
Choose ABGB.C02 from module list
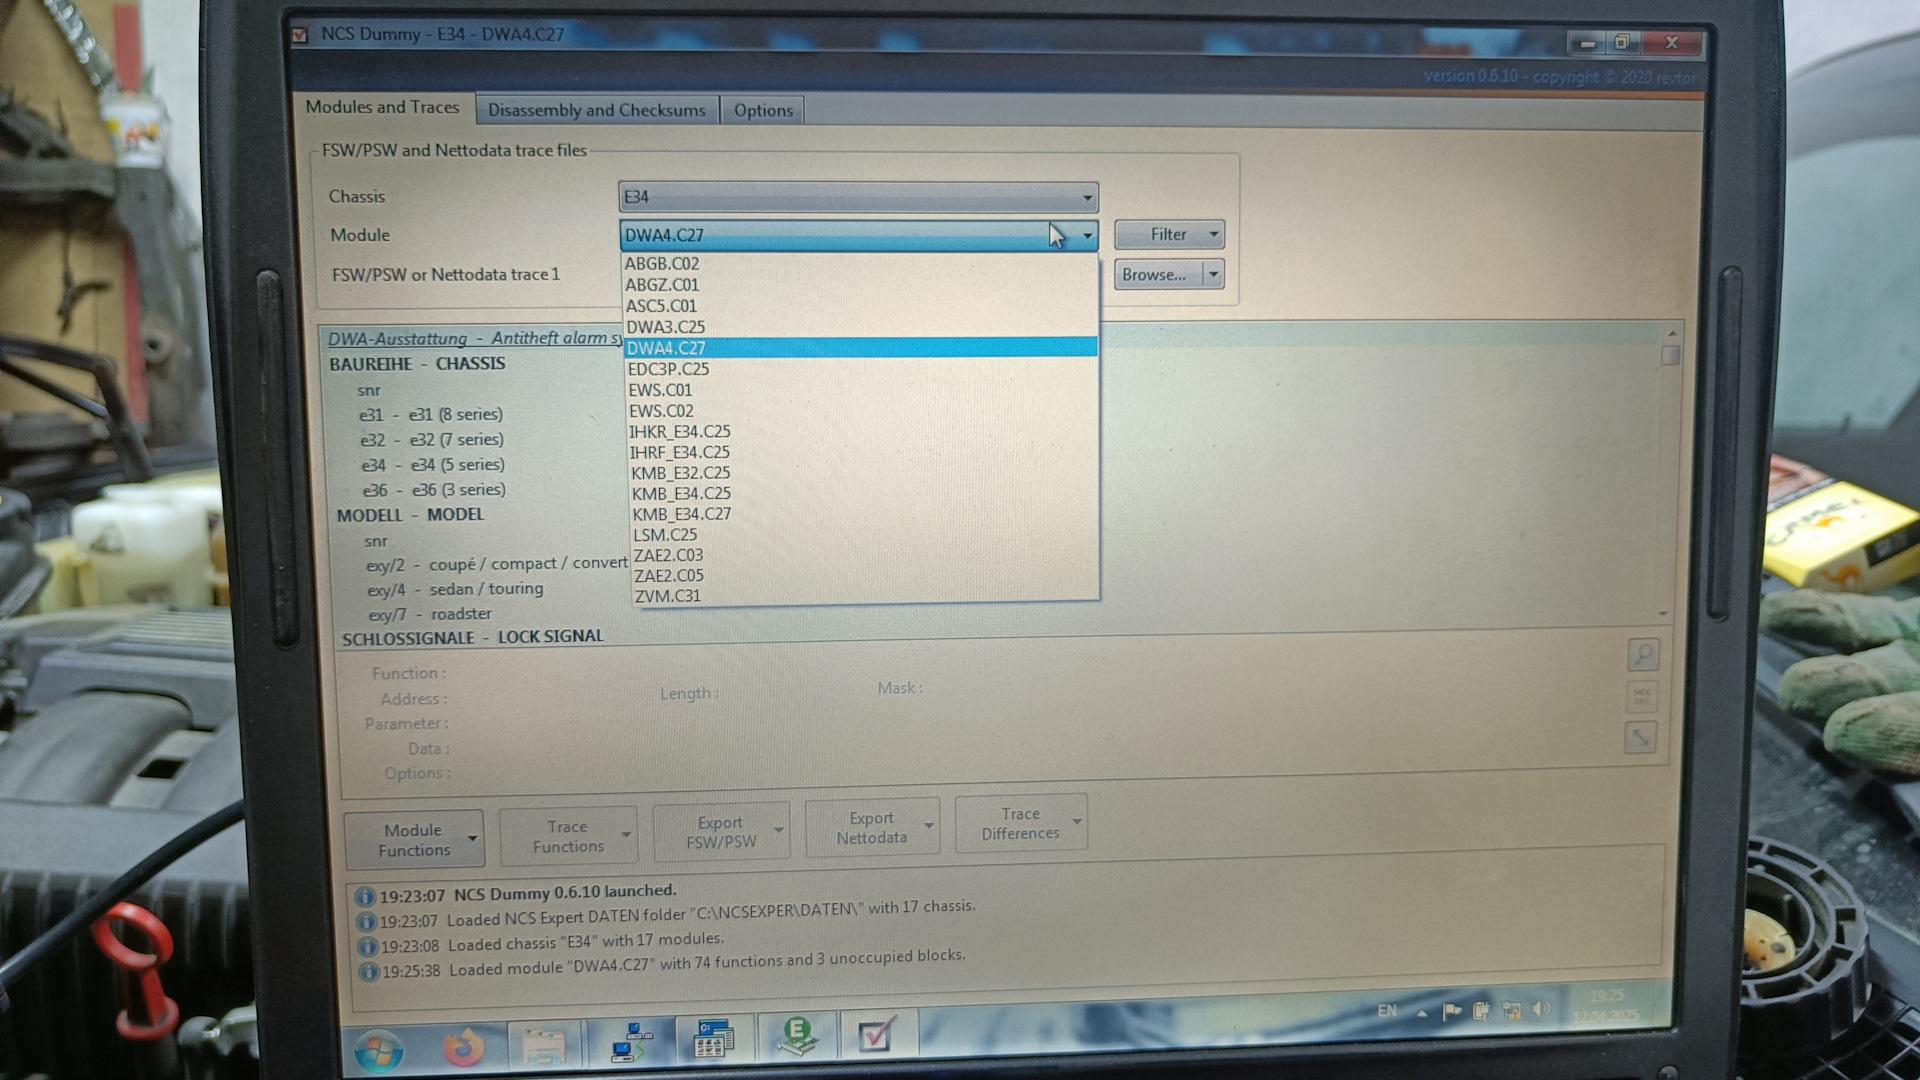click(860, 264)
